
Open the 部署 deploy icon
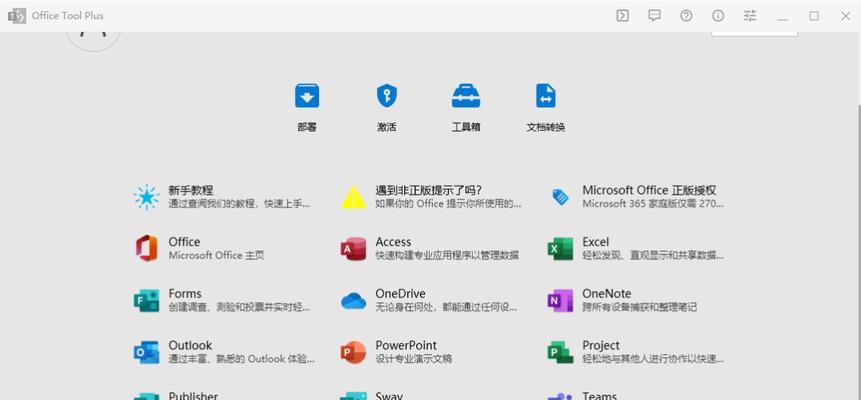307,96
